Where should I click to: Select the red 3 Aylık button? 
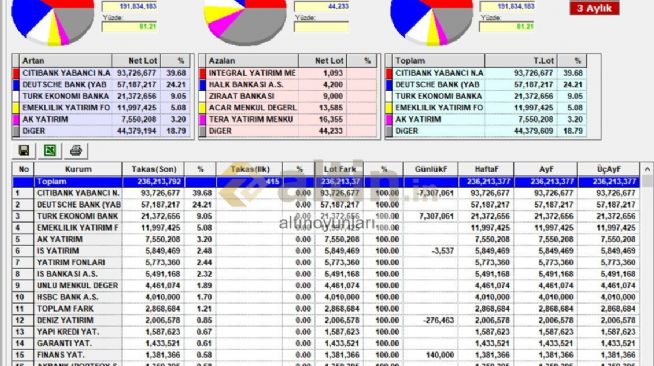(x=594, y=8)
